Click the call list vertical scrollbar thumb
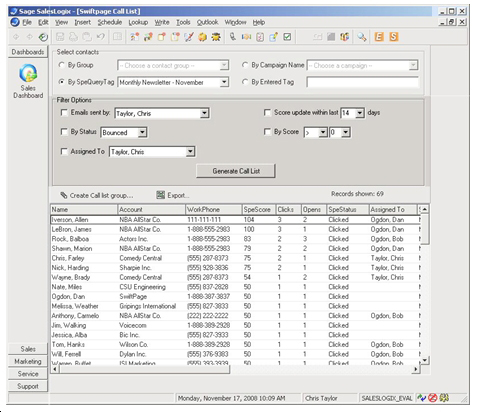 (x=425, y=229)
